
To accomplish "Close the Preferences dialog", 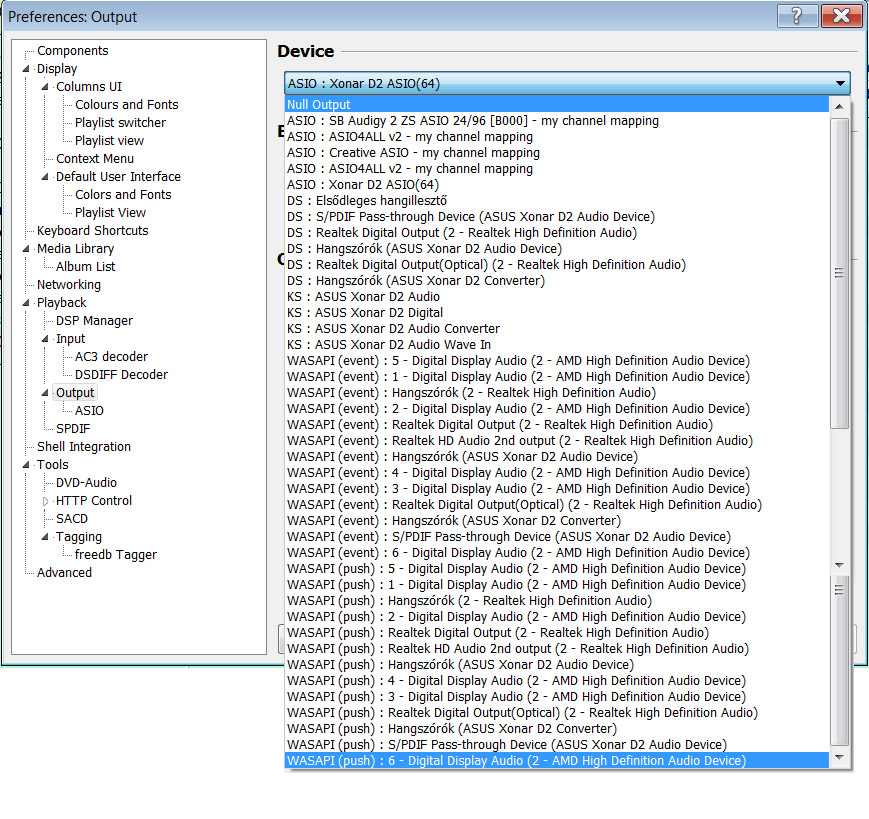I will tap(841, 16).
